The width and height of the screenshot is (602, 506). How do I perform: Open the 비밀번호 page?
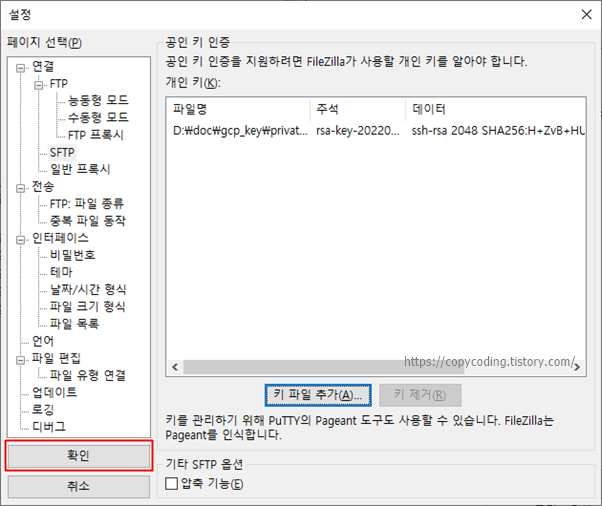[73, 255]
